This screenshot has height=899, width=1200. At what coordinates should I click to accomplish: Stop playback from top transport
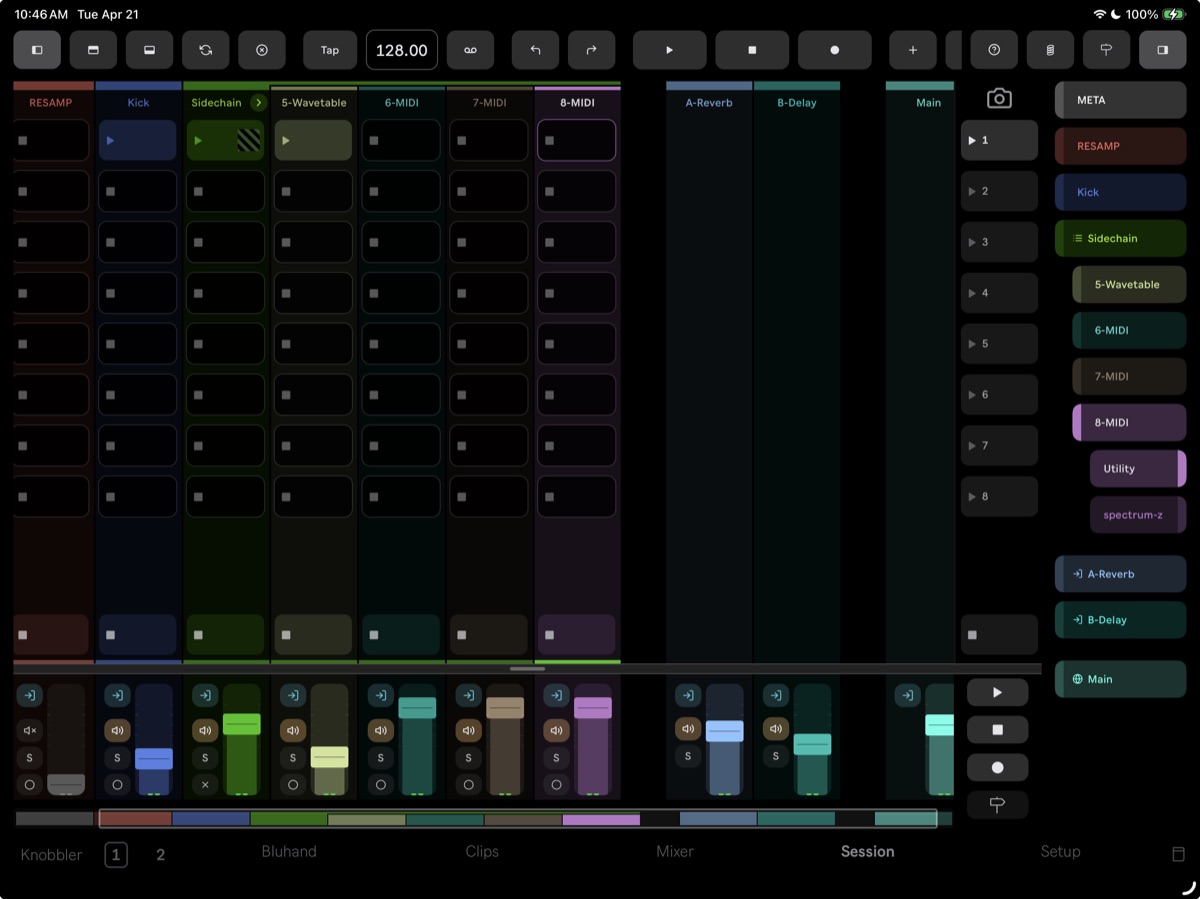[x=752, y=50]
